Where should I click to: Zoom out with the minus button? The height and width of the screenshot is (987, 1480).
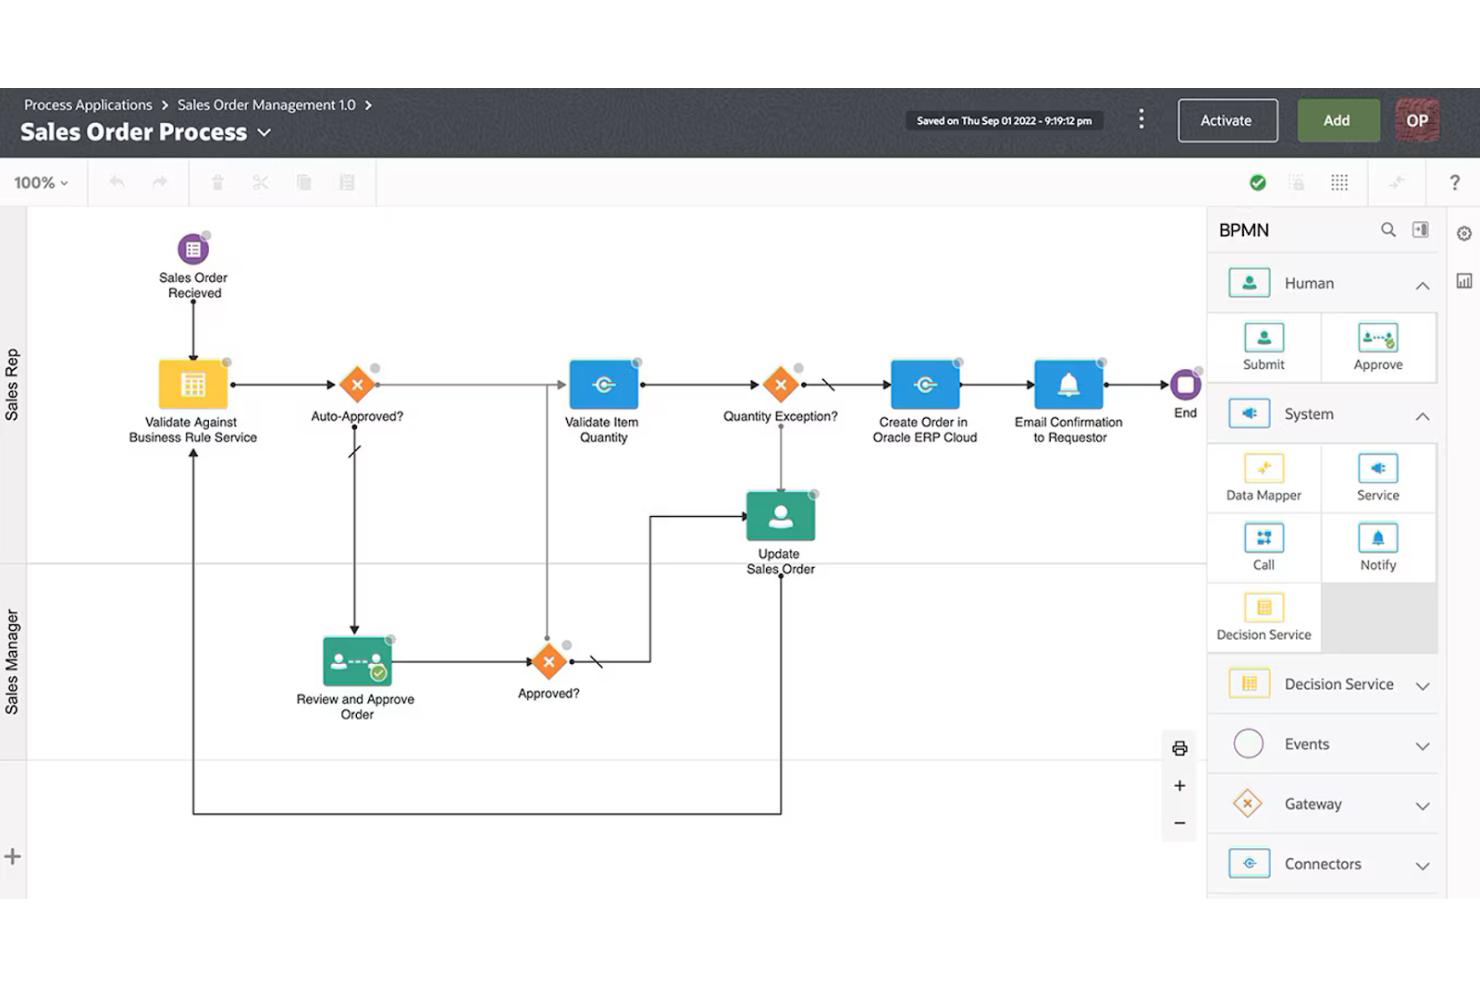click(x=1180, y=823)
